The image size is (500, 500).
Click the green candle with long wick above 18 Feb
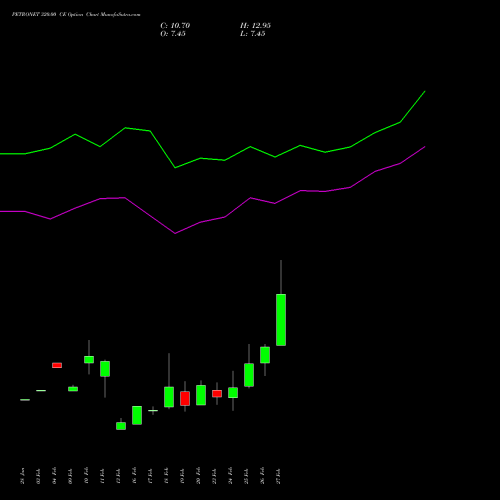click(169, 397)
